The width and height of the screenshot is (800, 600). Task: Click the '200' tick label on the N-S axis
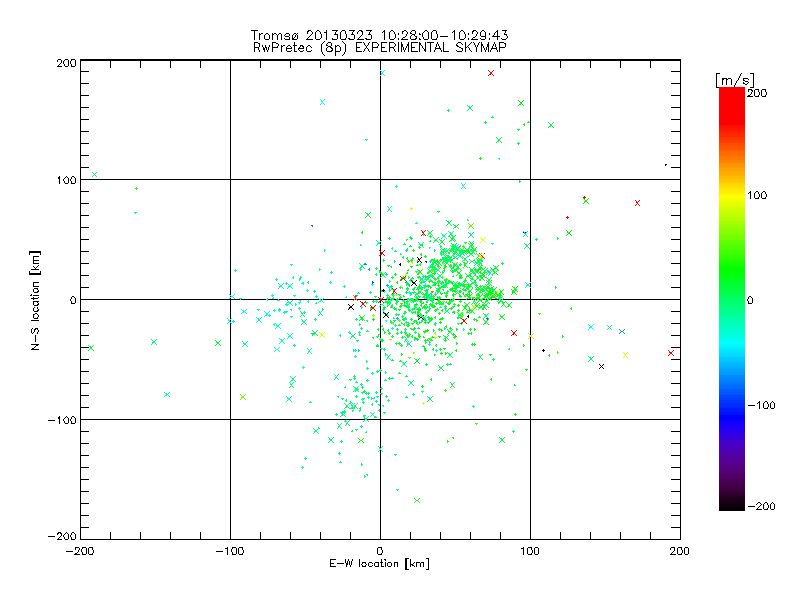[66, 63]
